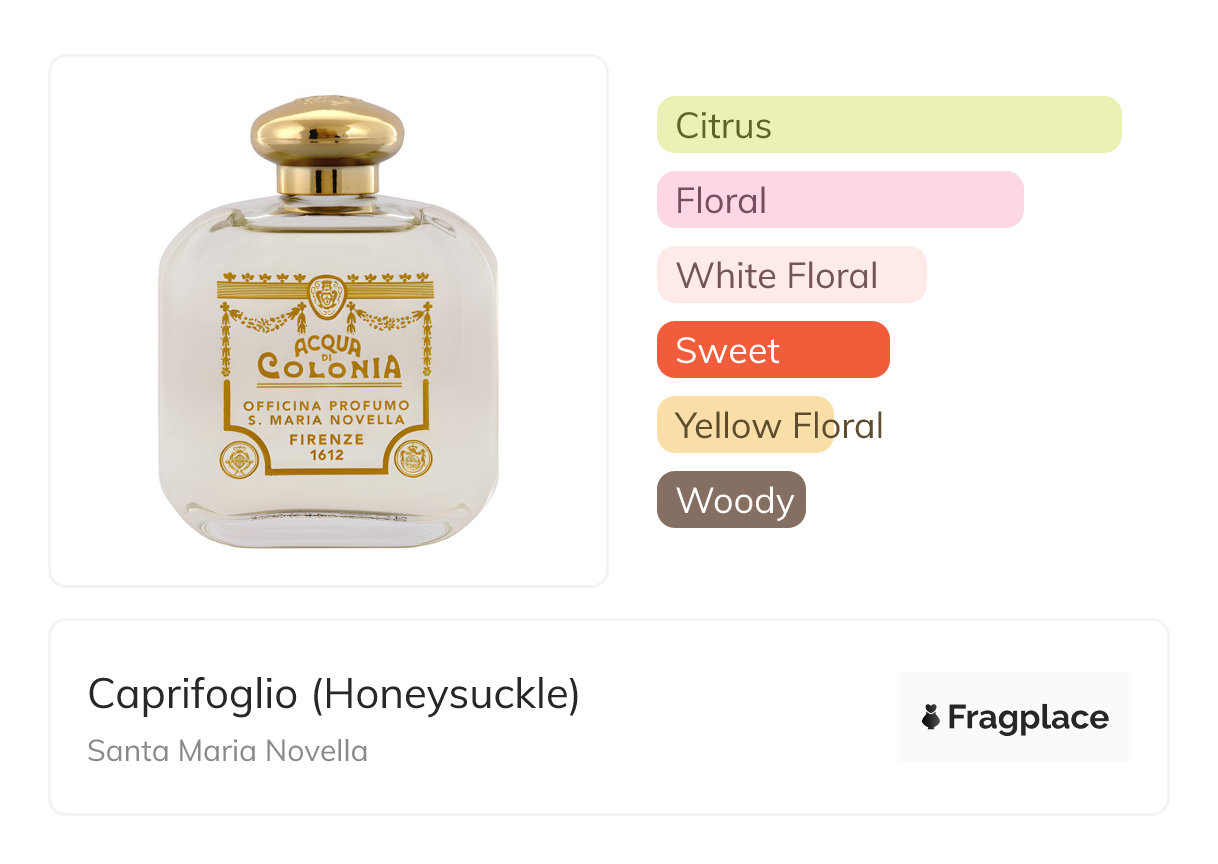Select the pink Floral accord bar

click(839, 200)
